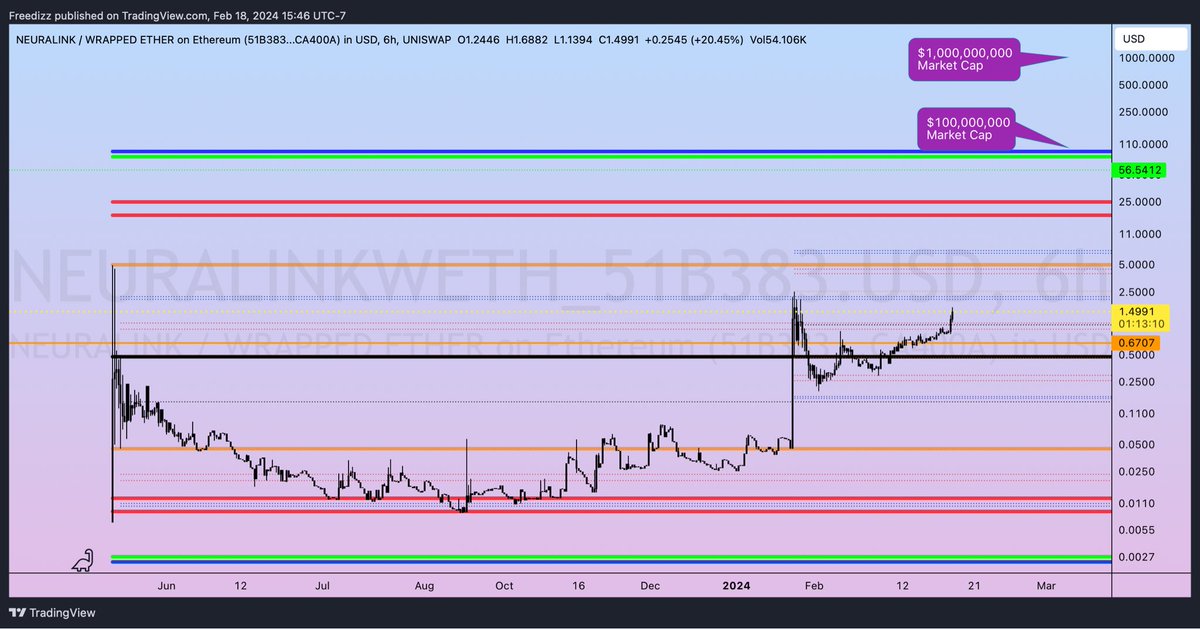1200x629 pixels.
Task: Click the 11.0000 price axis label
Action: tap(1142, 234)
